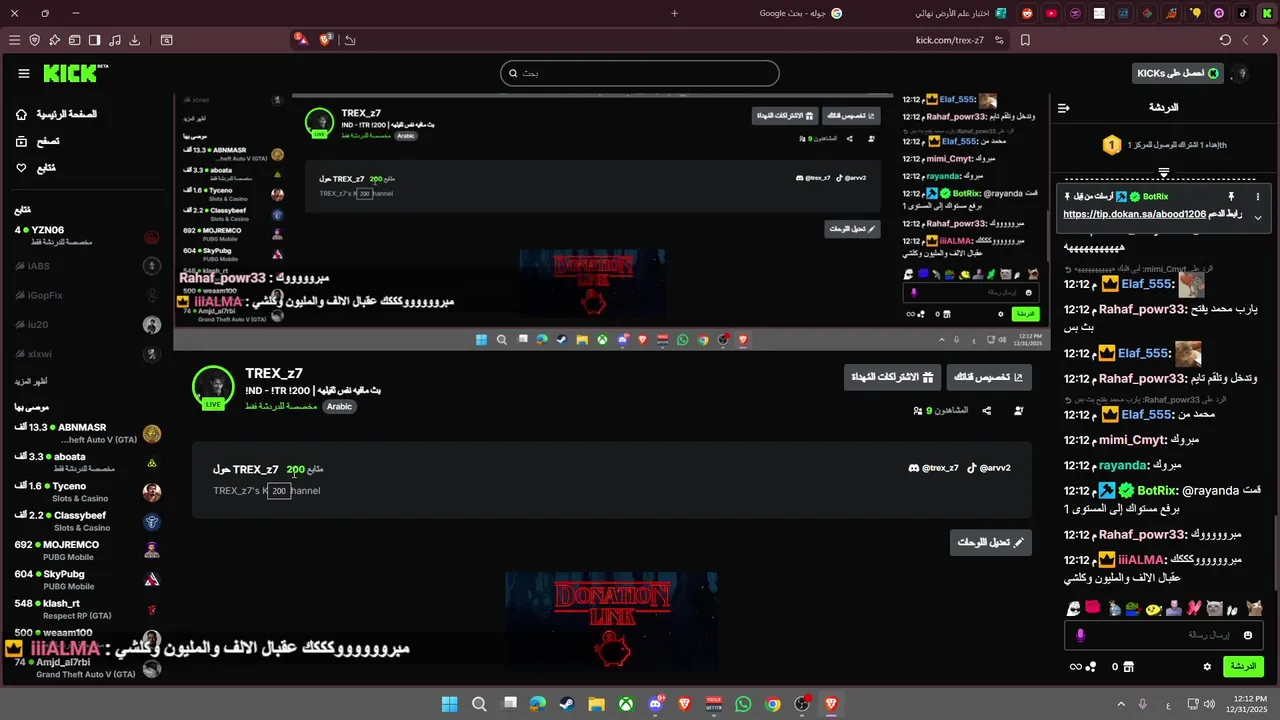
Task: Open the user profile avatar menu
Action: pyautogui.click(x=1242, y=73)
